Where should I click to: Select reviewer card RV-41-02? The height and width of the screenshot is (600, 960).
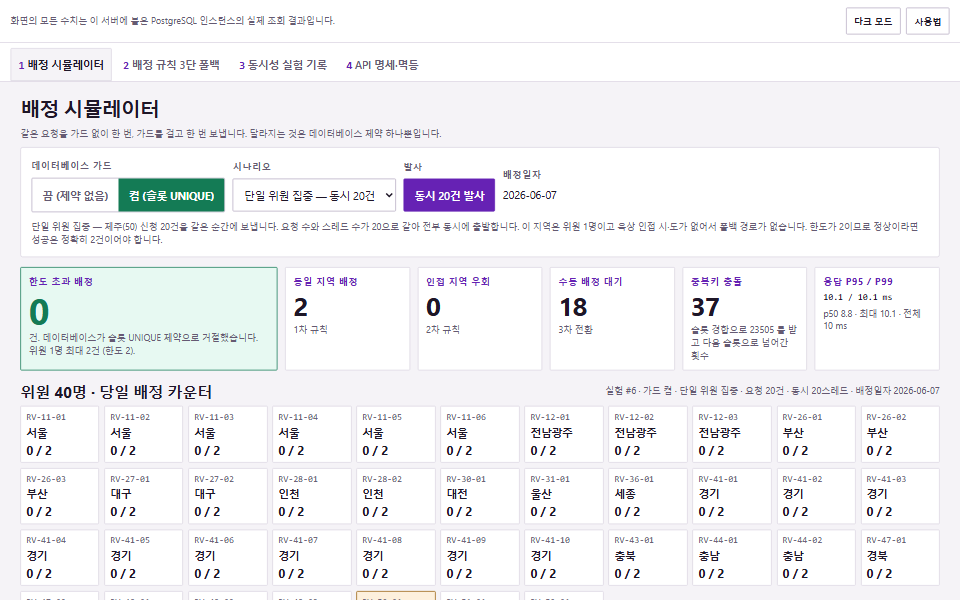point(816,496)
